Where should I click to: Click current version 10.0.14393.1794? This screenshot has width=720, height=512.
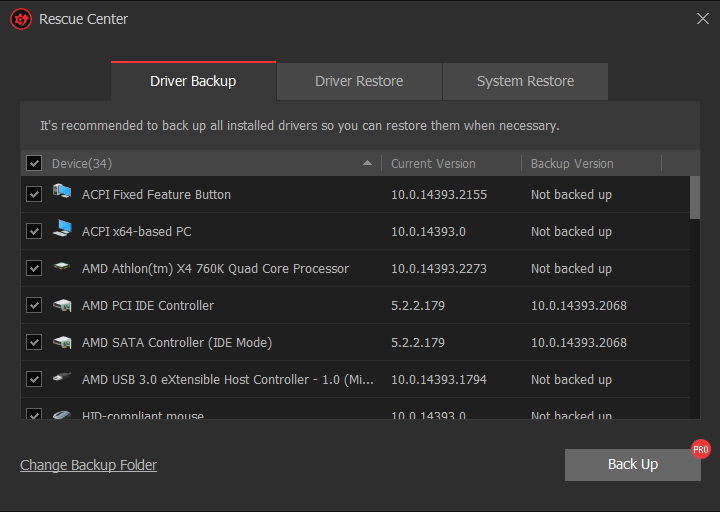439,380
